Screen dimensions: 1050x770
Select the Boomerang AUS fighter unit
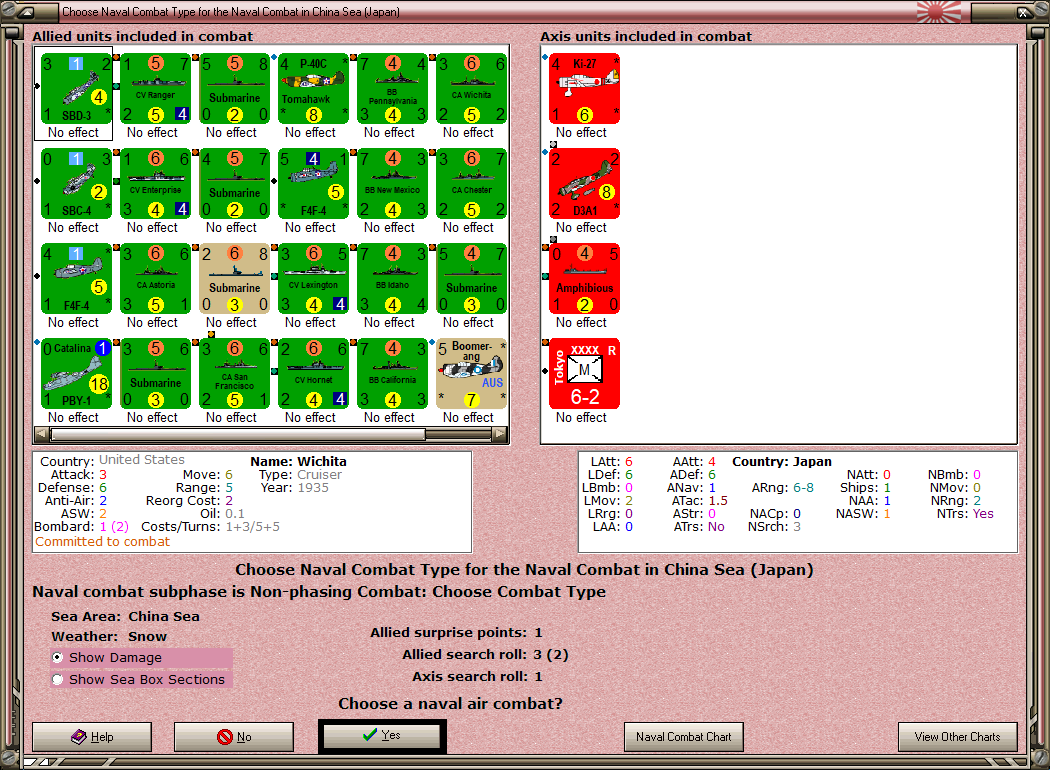pyautogui.click(x=471, y=374)
